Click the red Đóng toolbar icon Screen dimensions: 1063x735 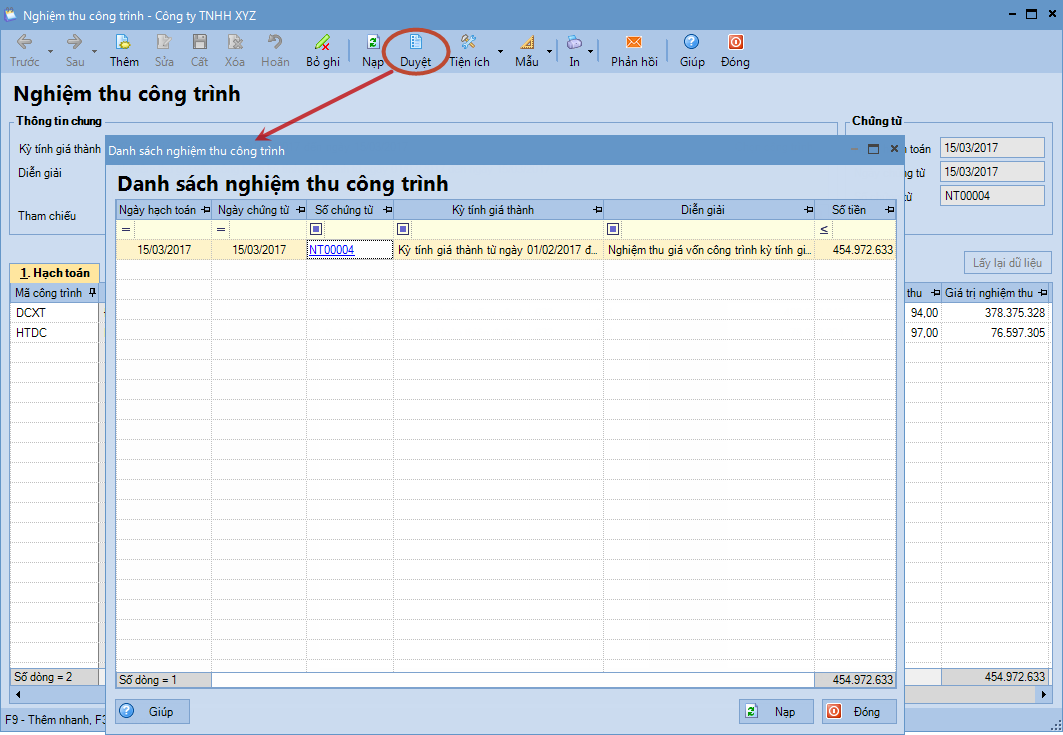pyautogui.click(x=735, y=43)
